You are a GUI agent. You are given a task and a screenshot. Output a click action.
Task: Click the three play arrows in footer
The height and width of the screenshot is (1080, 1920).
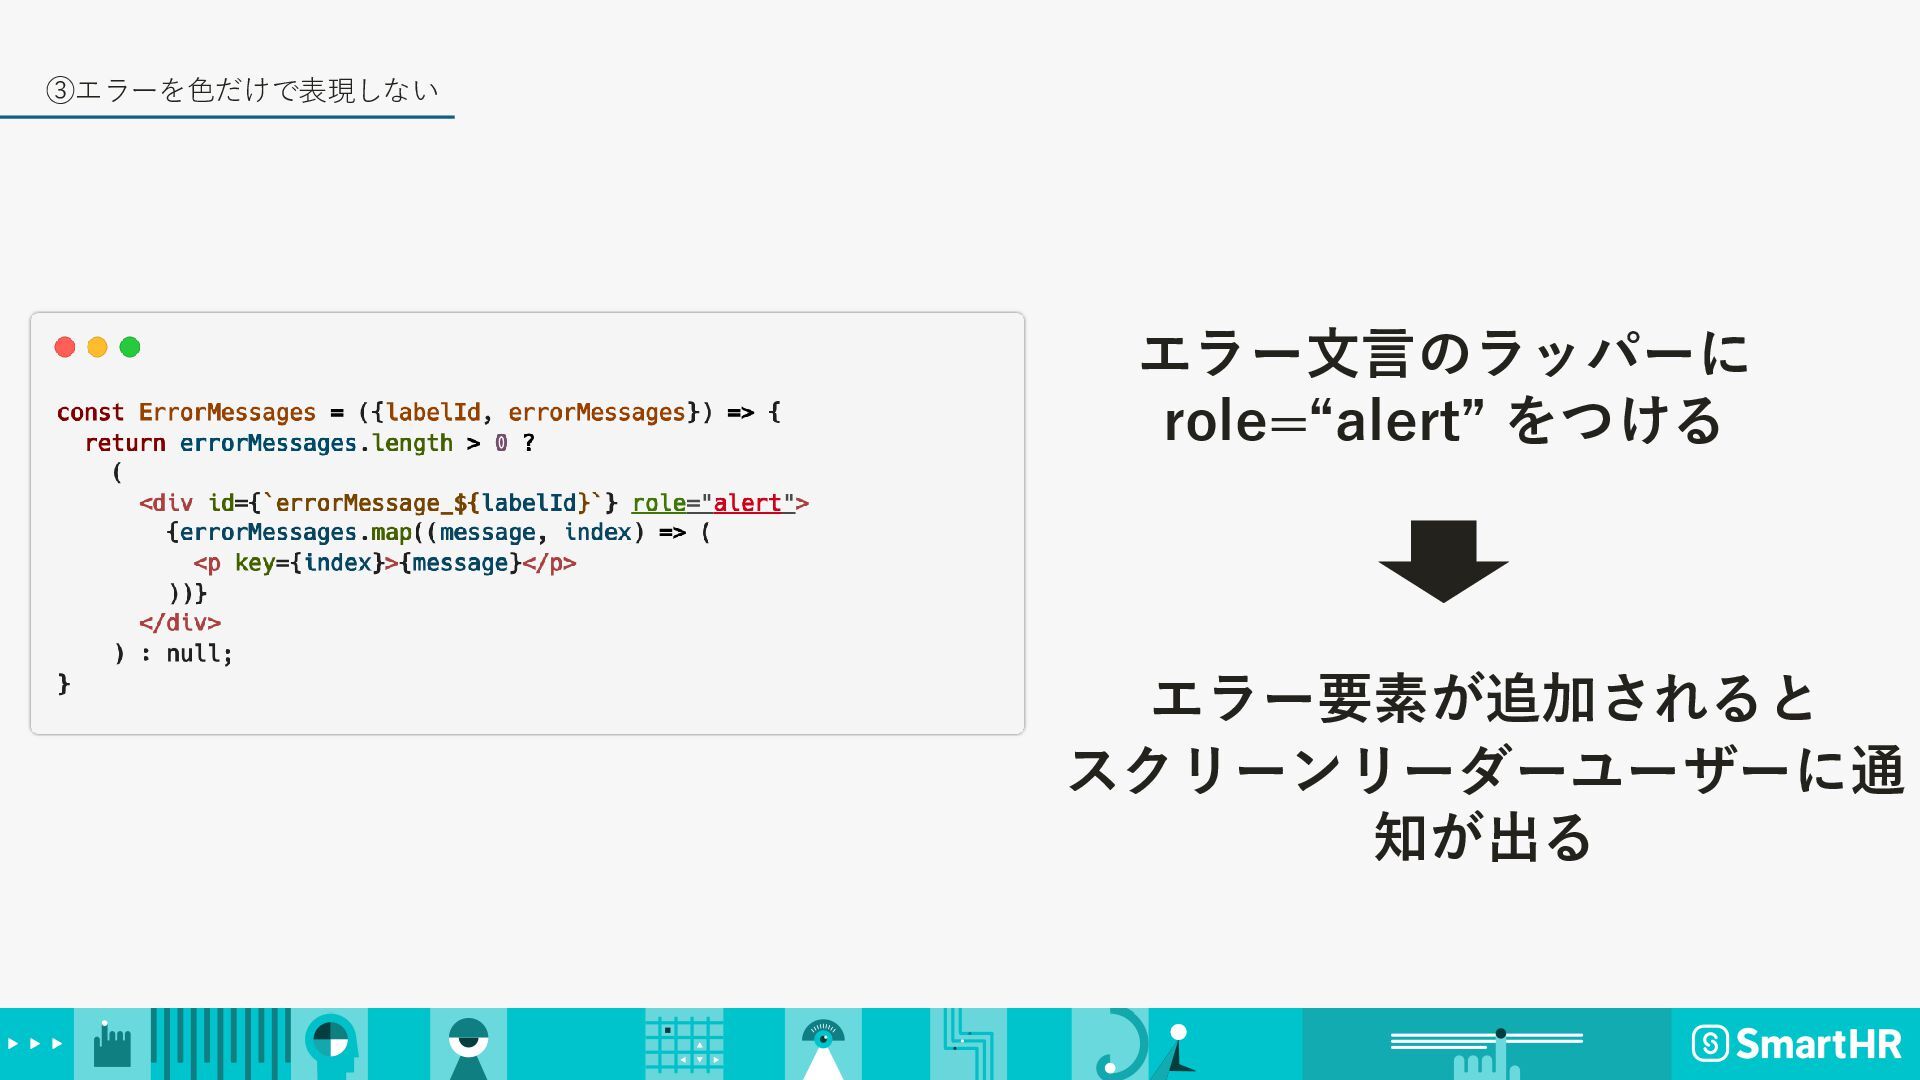pyautogui.click(x=35, y=1043)
